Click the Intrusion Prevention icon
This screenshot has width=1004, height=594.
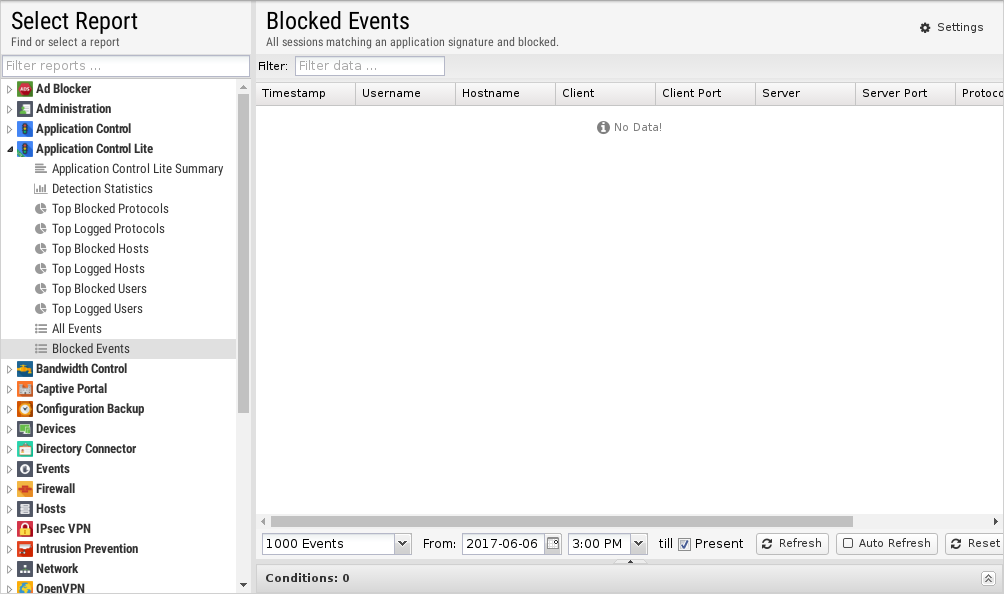[x=25, y=549]
